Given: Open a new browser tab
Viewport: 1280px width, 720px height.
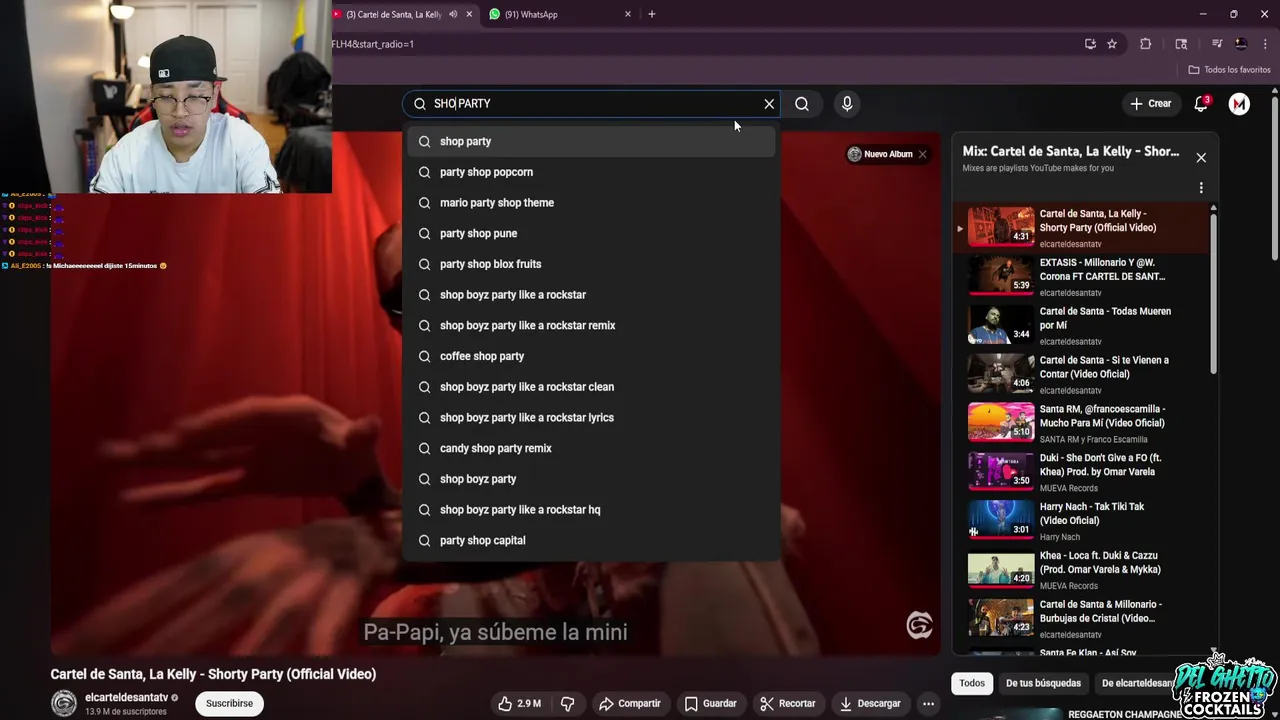Looking at the screenshot, I should [x=652, y=14].
